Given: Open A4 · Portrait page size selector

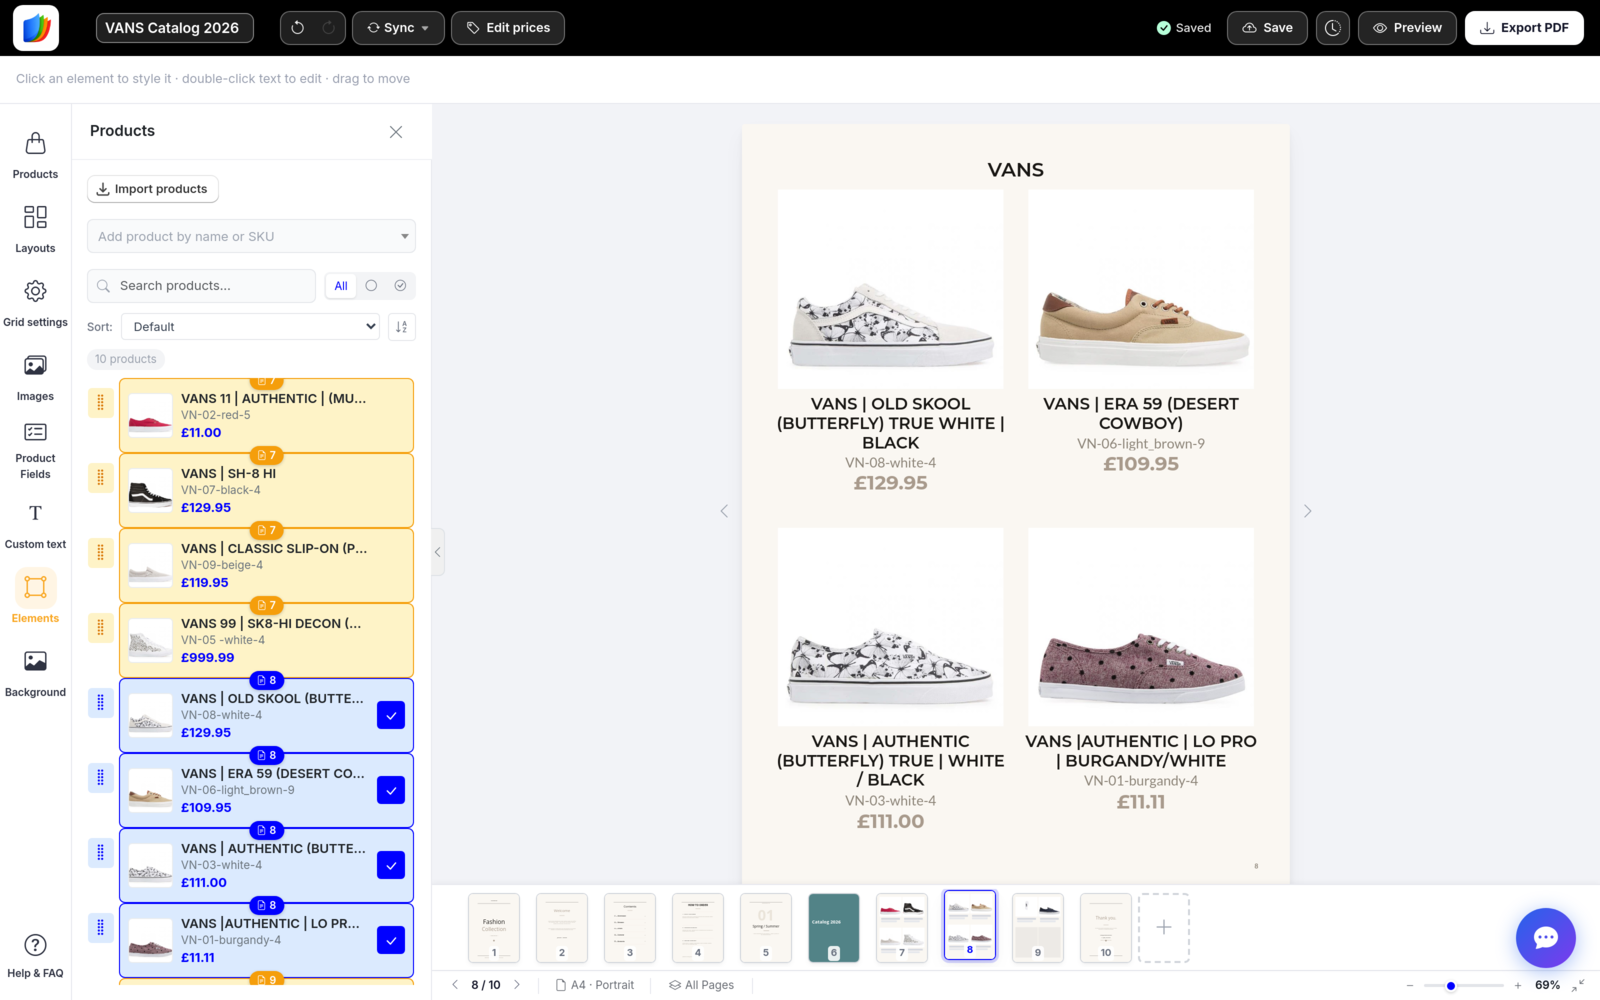Looking at the screenshot, I should [x=595, y=985].
